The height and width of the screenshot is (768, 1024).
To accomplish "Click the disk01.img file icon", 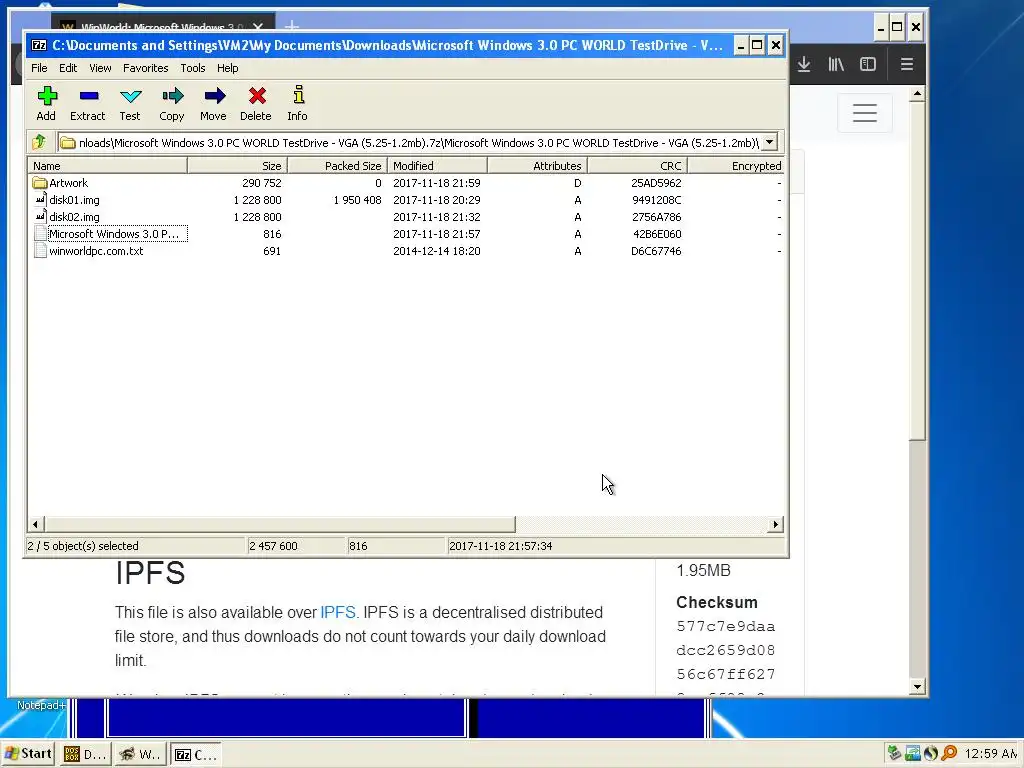I will point(40,200).
